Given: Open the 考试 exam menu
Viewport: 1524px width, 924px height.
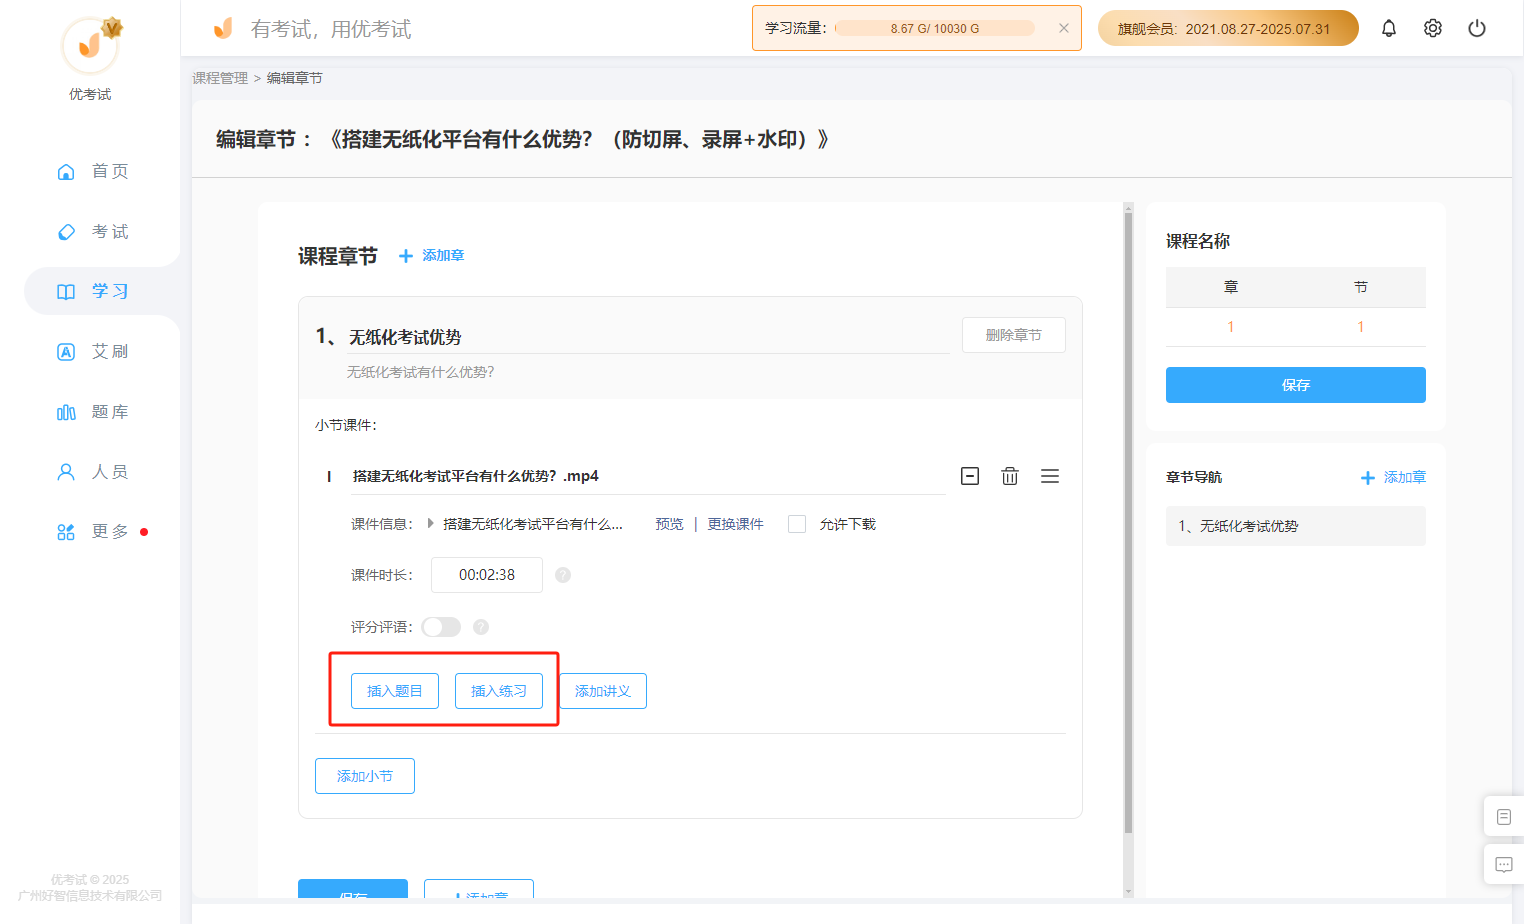Looking at the screenshot, I should tap(92, 231).
